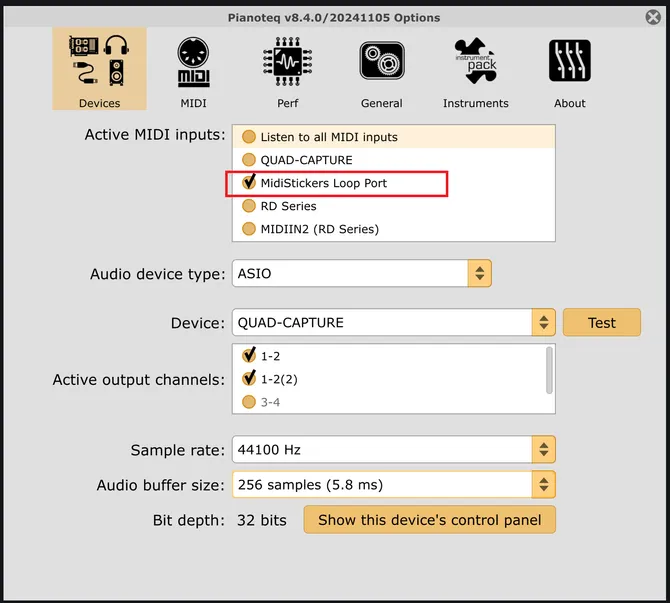
Task: Open the Devices section icon
Action: pyautogui.click(x=99, y=60)
